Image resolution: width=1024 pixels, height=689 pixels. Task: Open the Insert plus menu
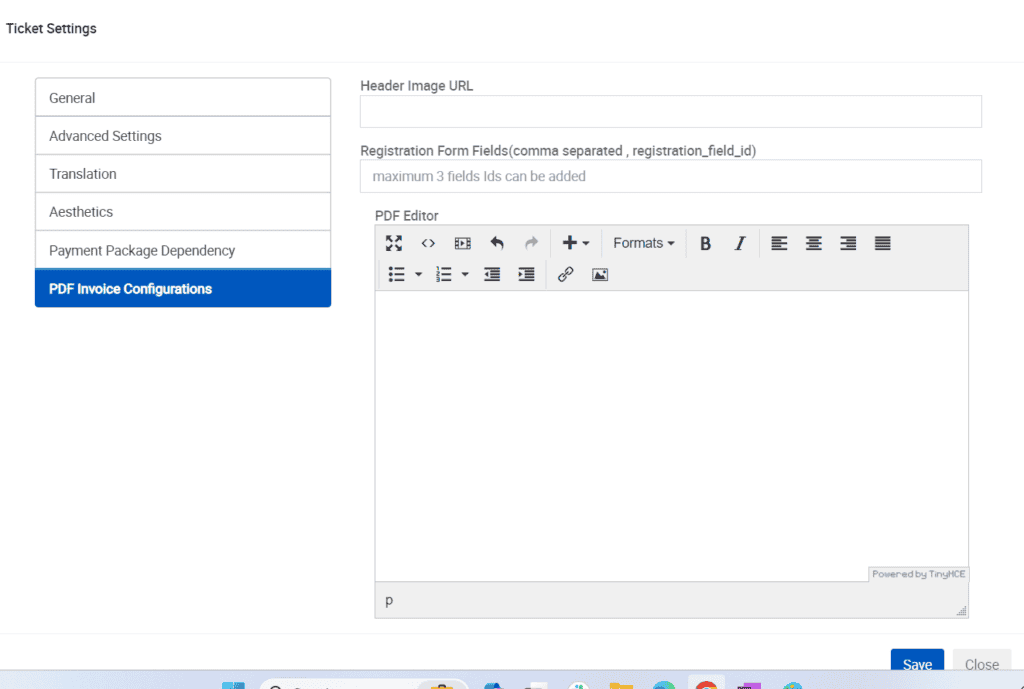[576, 244]
